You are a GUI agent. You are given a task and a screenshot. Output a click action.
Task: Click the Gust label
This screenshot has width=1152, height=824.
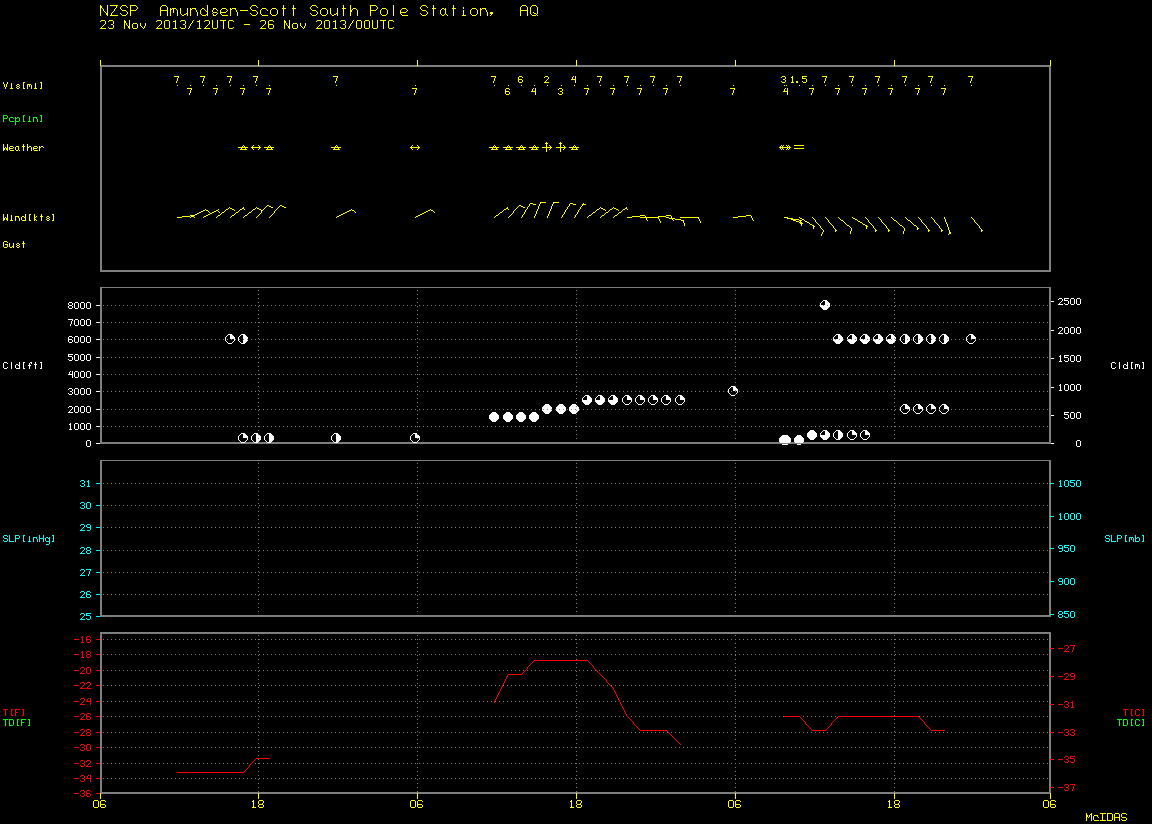pos(14,245)
